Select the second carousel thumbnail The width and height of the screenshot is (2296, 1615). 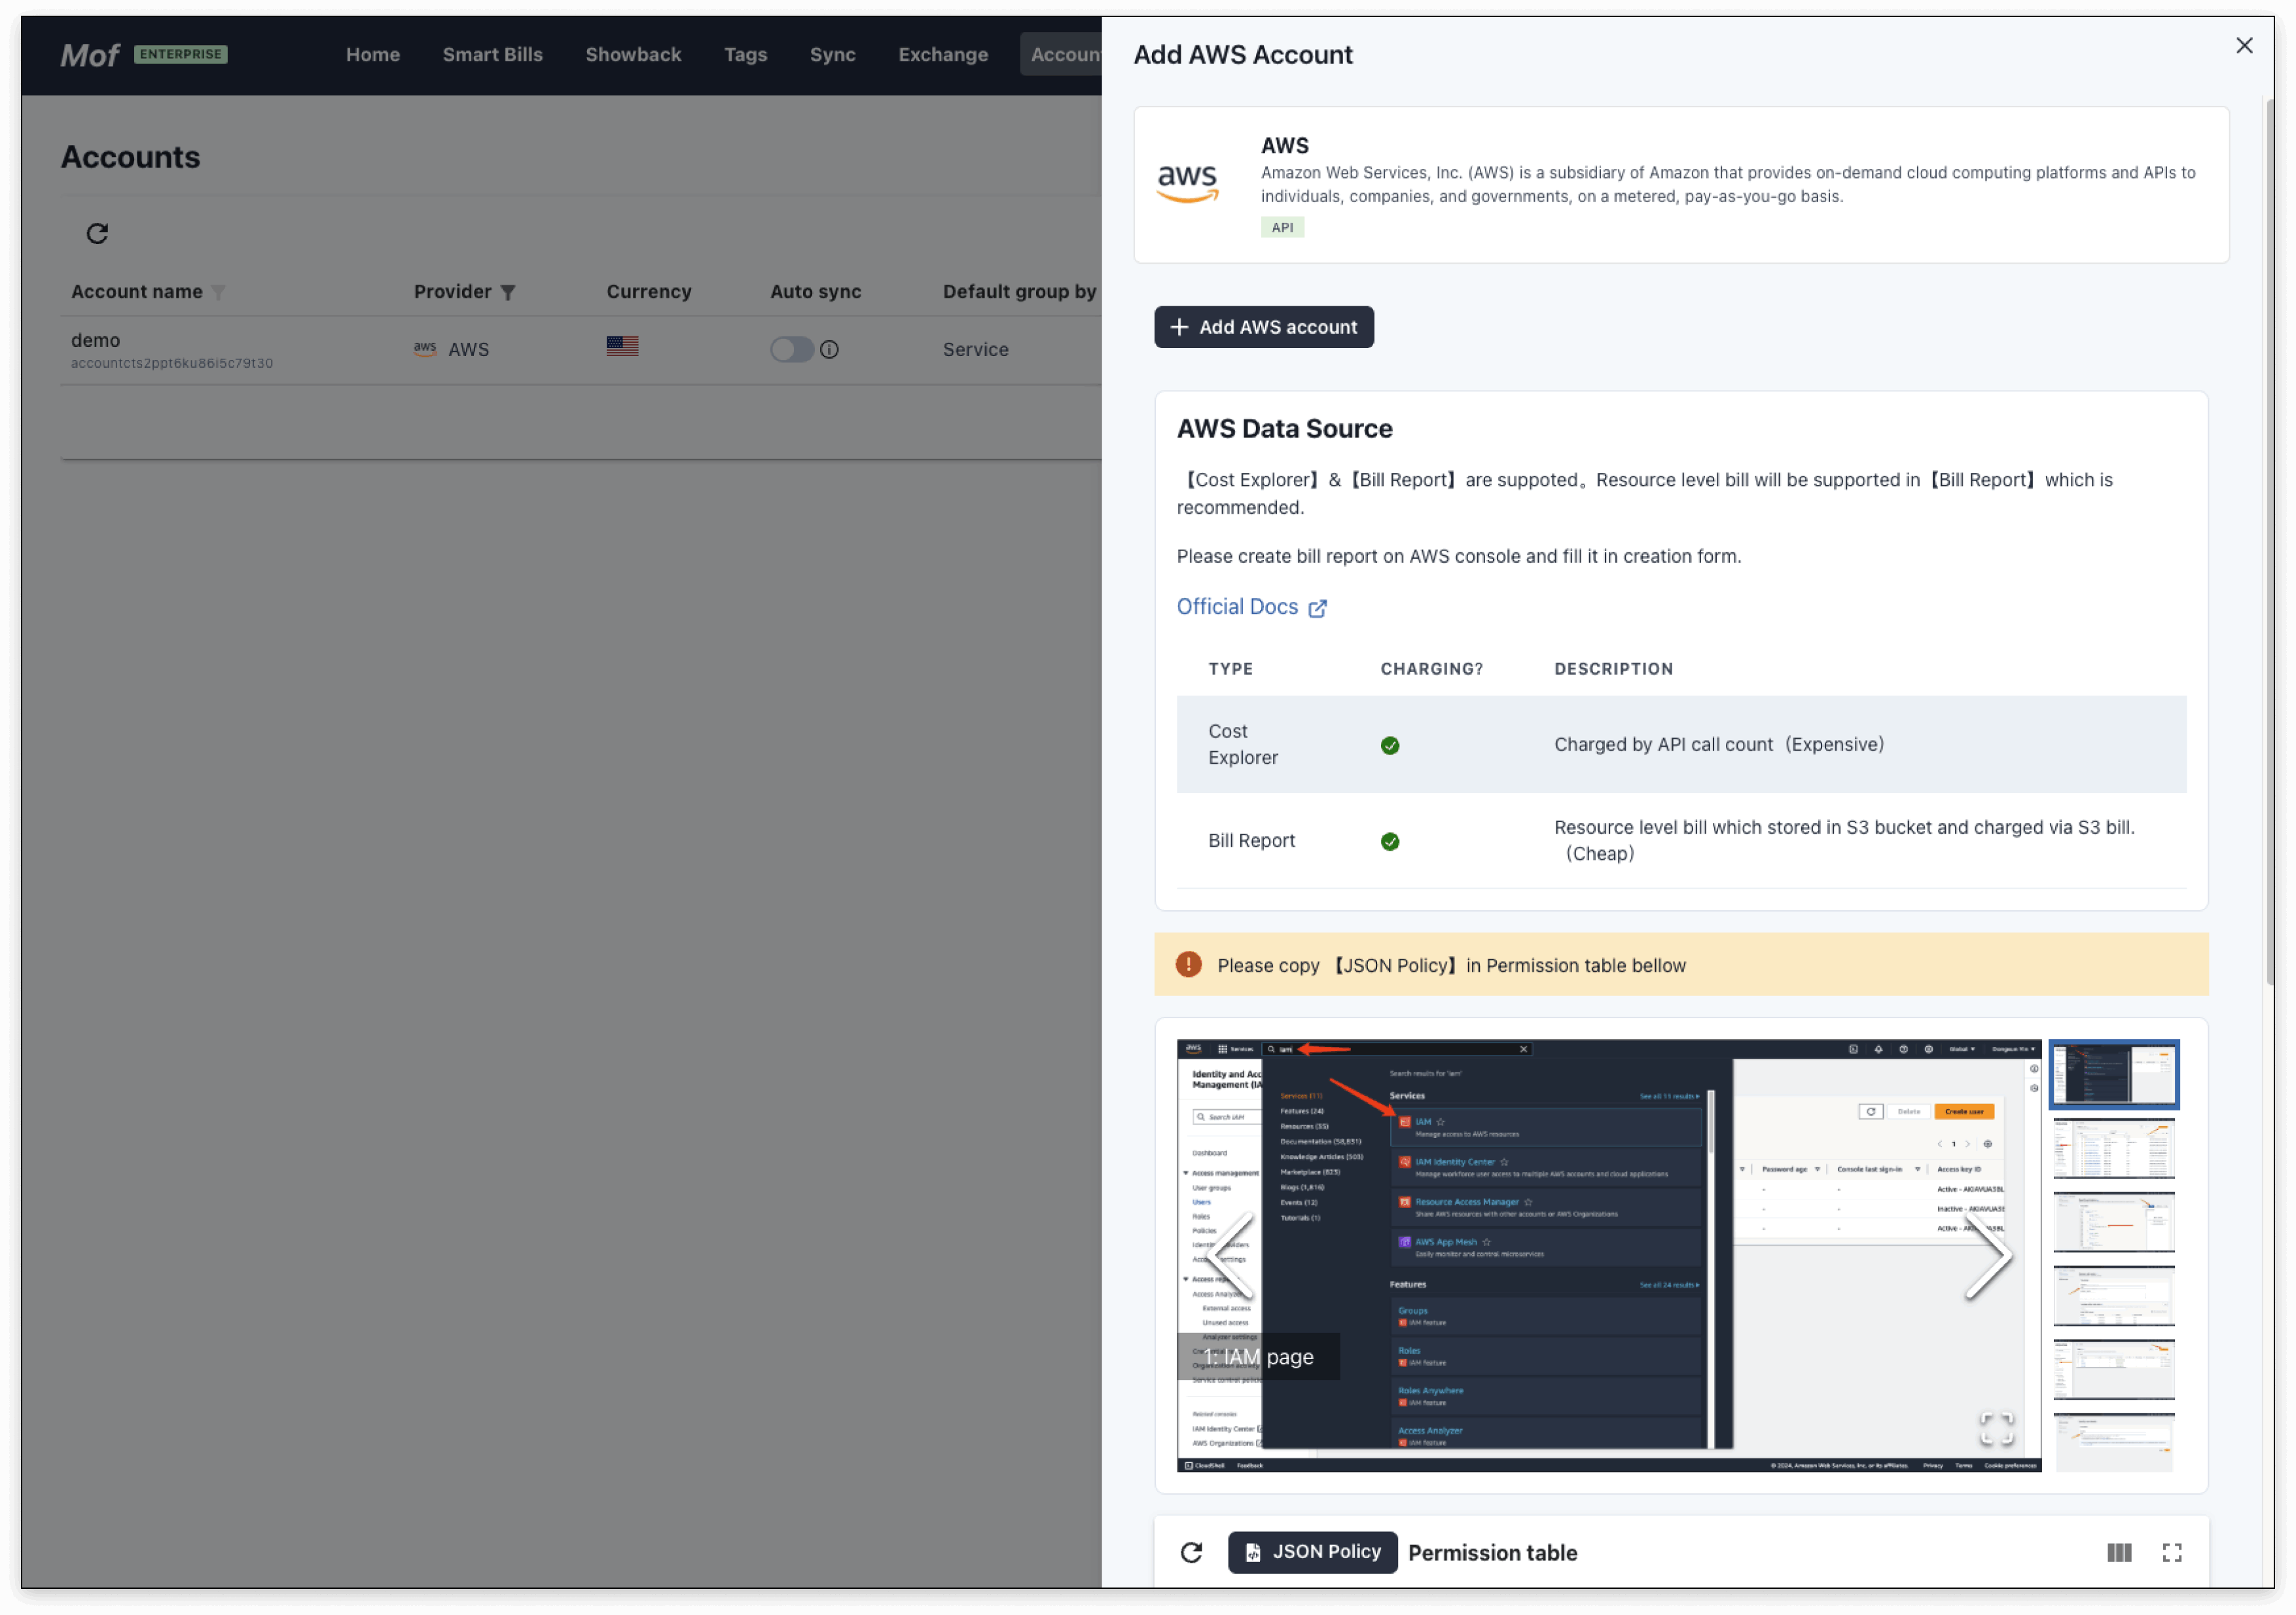click(2114, 1149)
